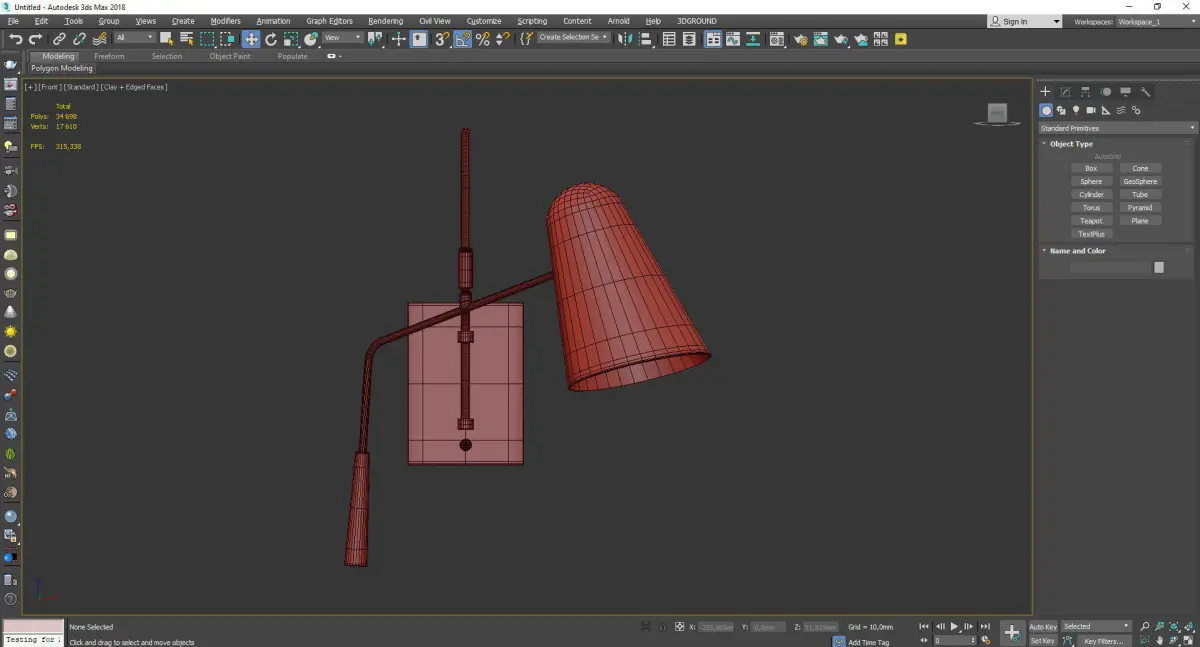This screenshot has height=647, width=1200.
Task: Collapse the Object Type rollout
Action: coord(1071,144)
